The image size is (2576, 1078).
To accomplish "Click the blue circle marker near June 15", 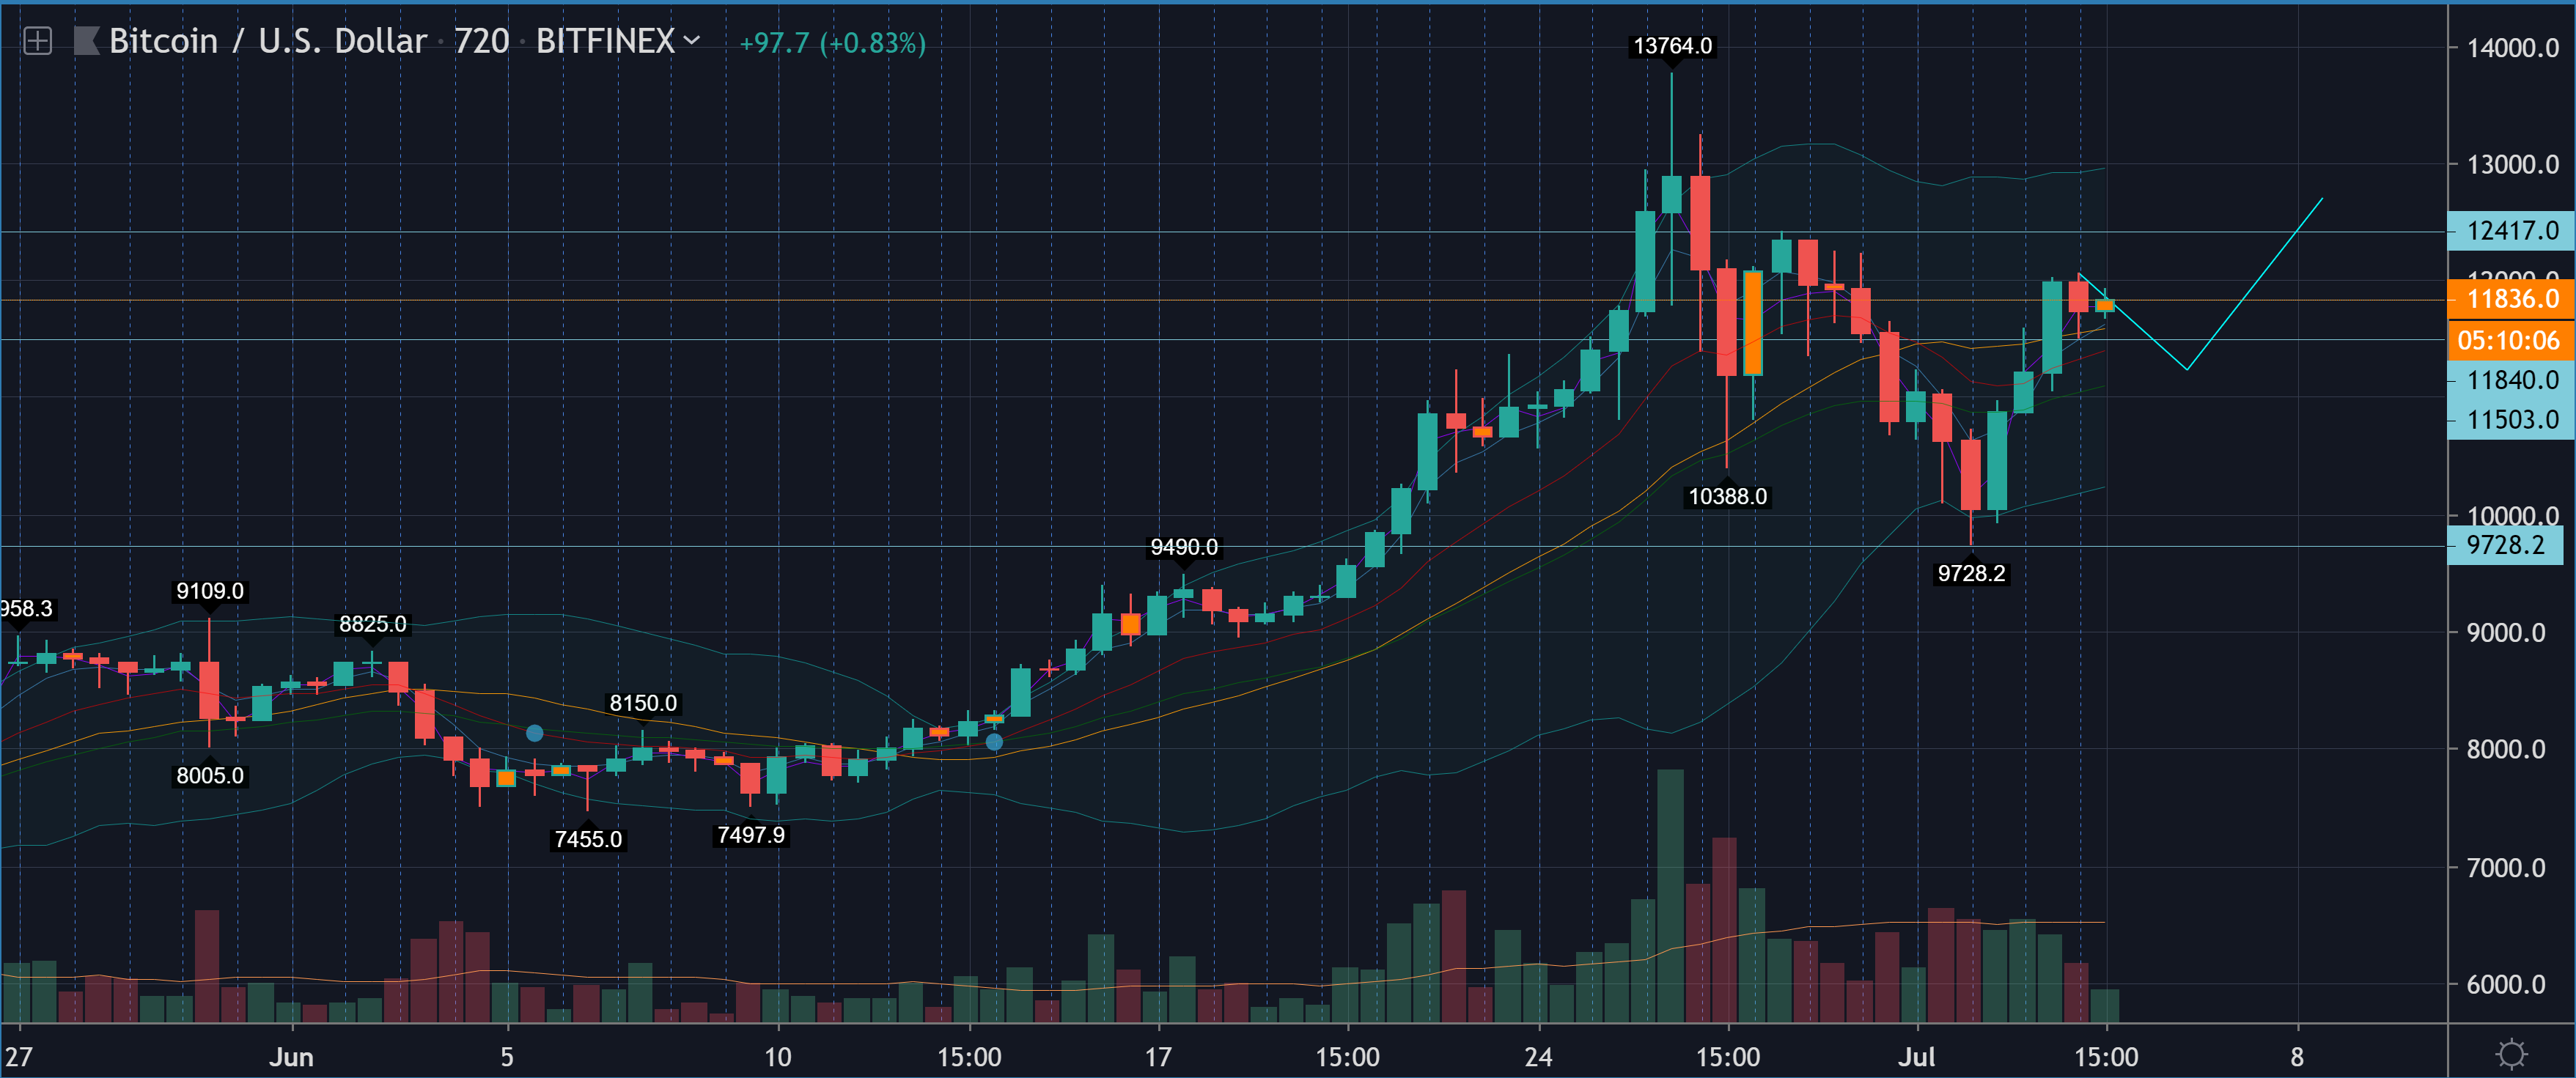I will click(994, 741).
